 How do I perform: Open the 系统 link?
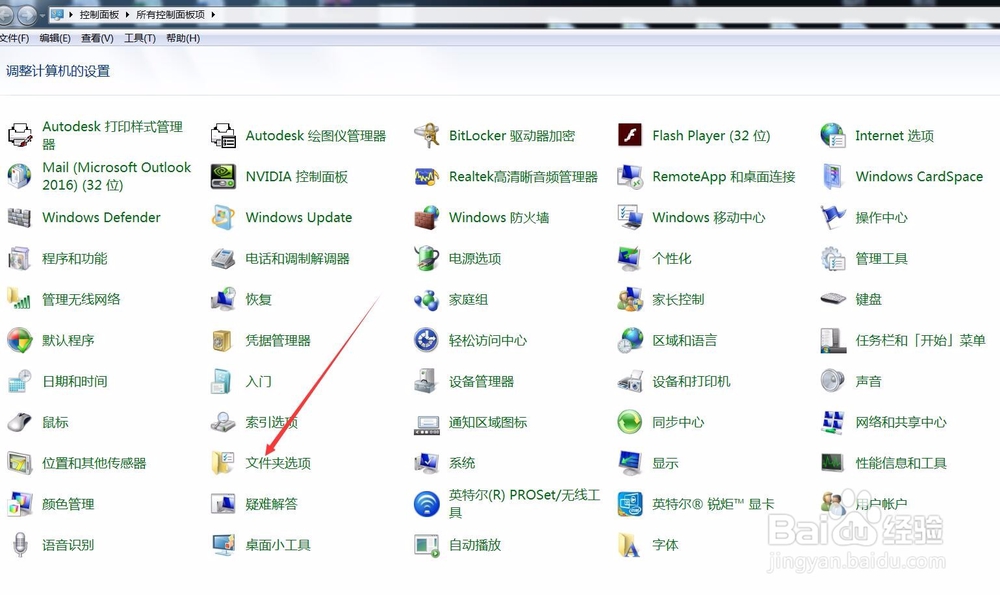coord(462,463)
